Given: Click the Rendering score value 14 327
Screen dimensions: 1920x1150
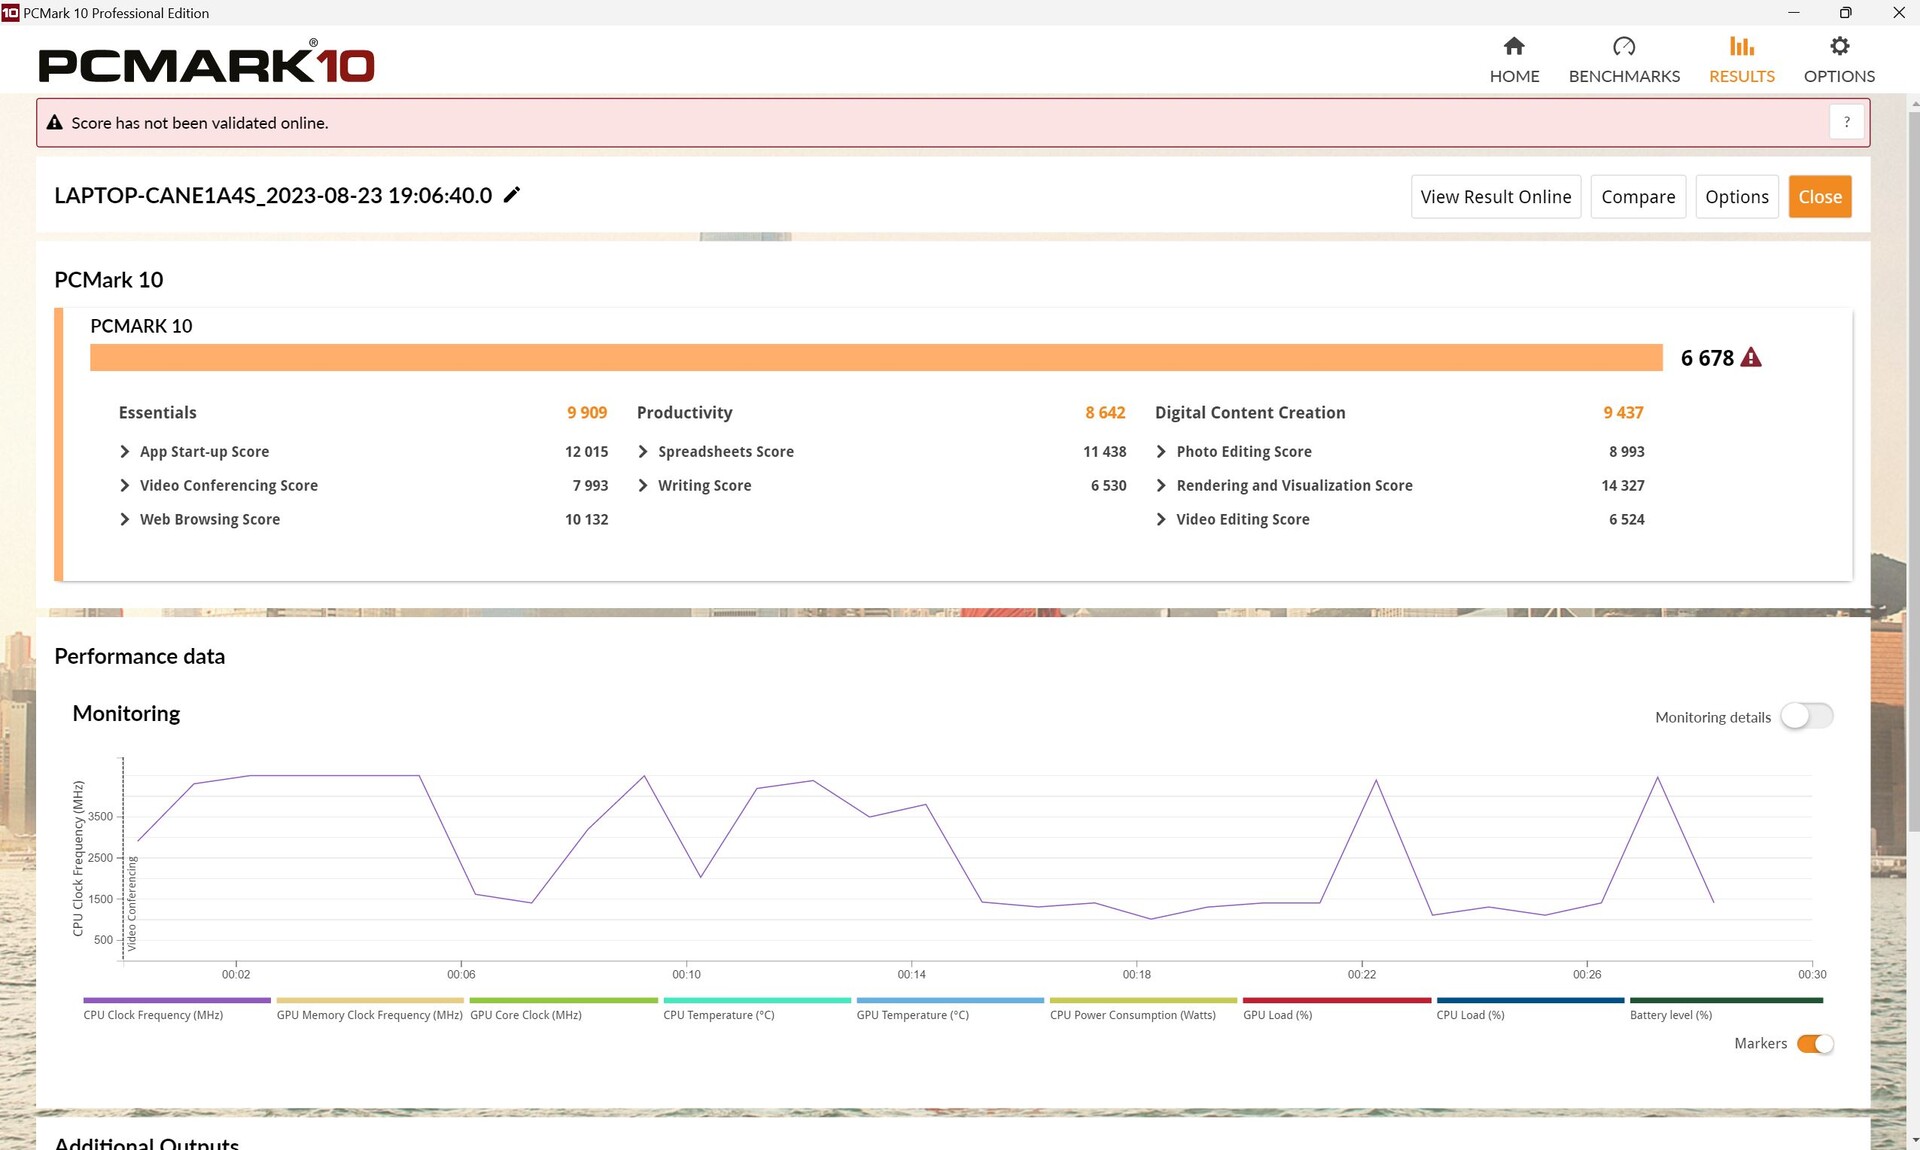Looking at the screenshot, I should click(x=1622, y=485).
